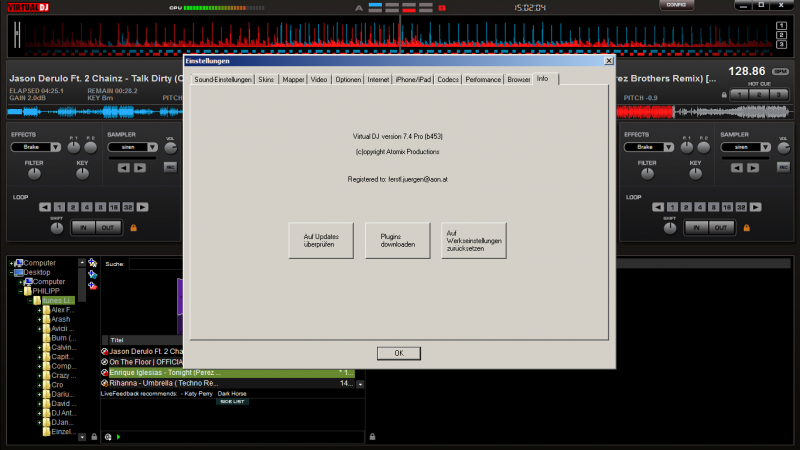Viewport: 800px width, 450px height.
Task: Set 4-beat loop on left deck
Action: [x=87, y=207]
